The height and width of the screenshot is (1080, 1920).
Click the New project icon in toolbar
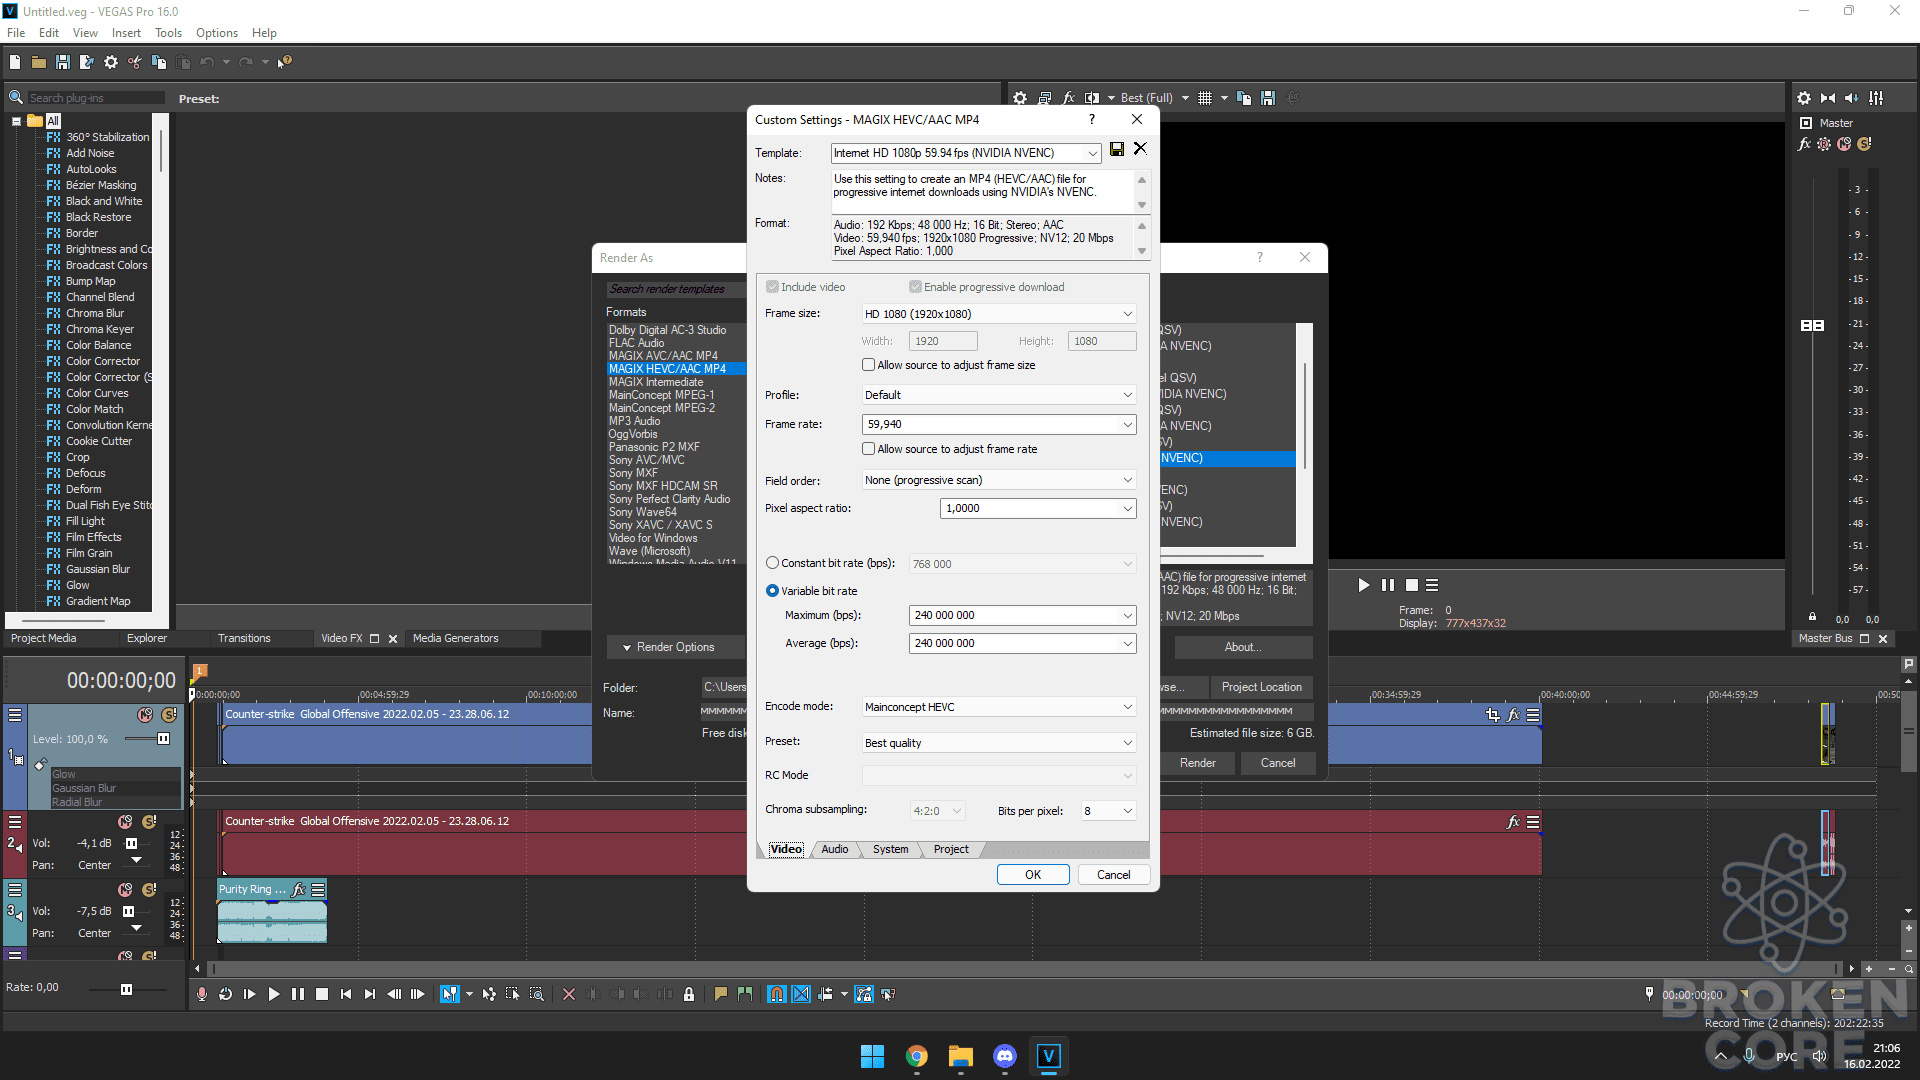(x=15, y=62)
